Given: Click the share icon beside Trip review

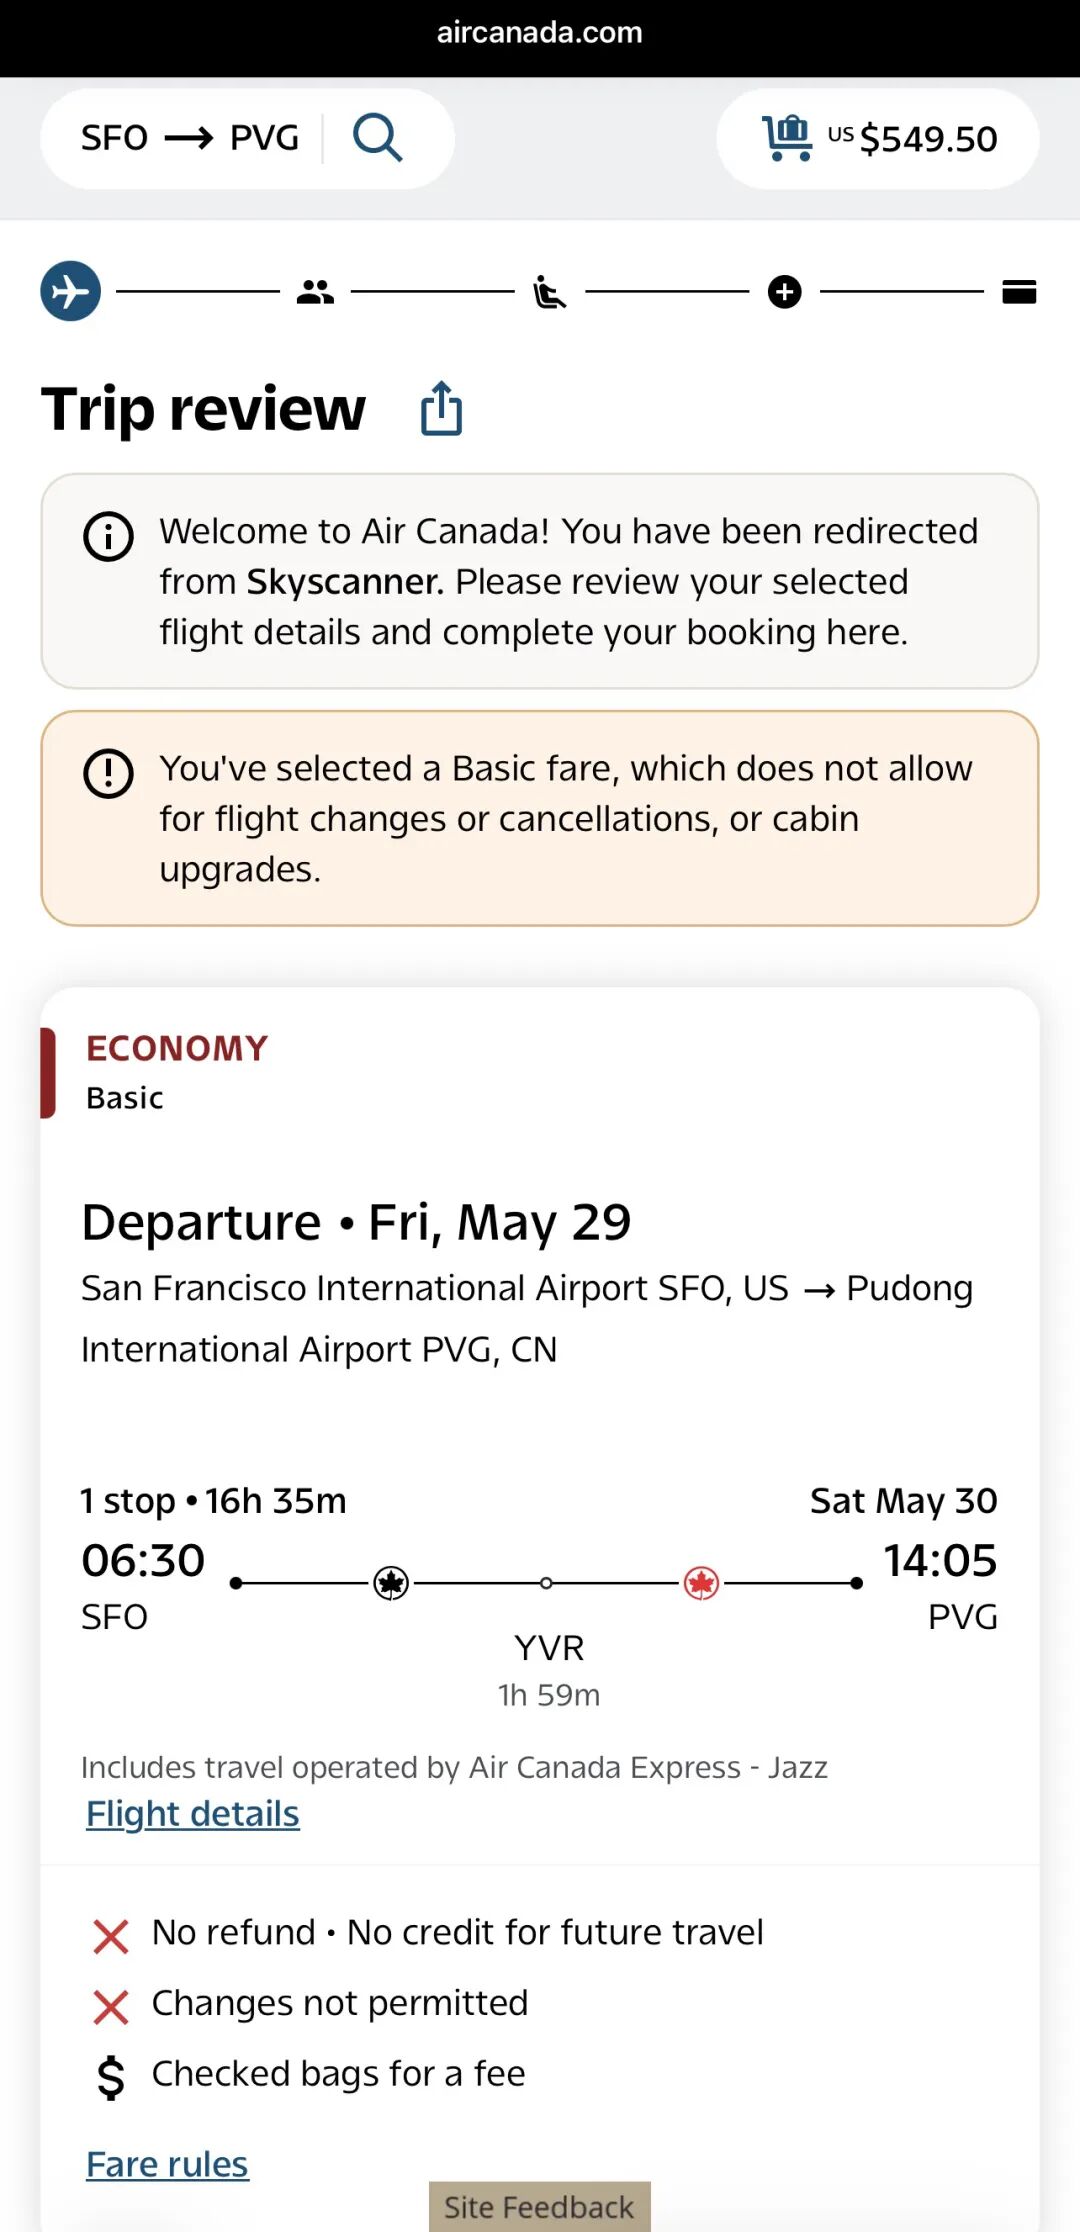Looking at the screenshot, I should coord(441,409).
